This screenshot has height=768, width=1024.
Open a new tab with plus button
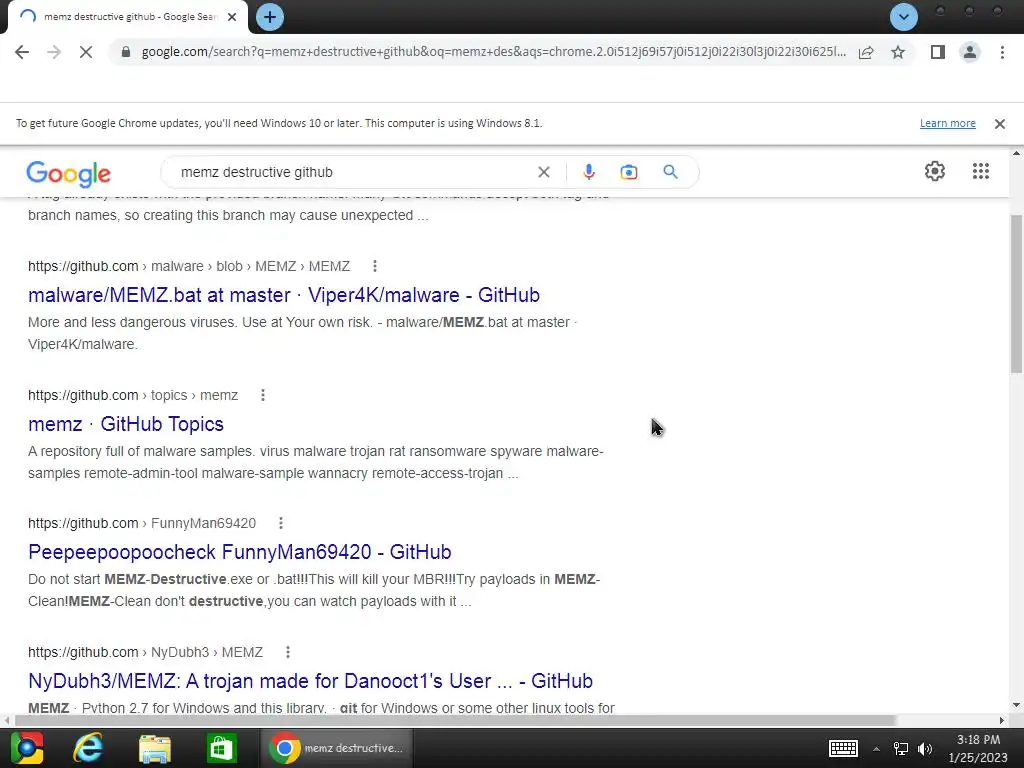point(270,17)
